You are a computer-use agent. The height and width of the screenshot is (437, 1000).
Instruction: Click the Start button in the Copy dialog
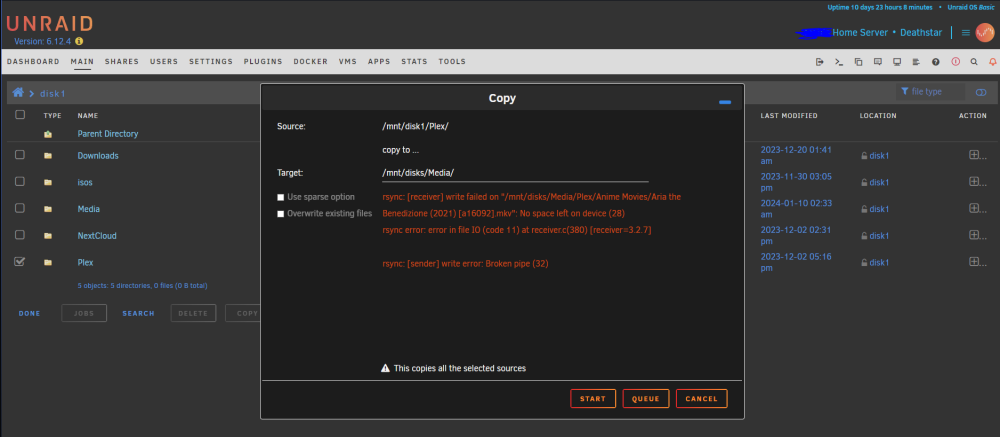coord(593,399)
